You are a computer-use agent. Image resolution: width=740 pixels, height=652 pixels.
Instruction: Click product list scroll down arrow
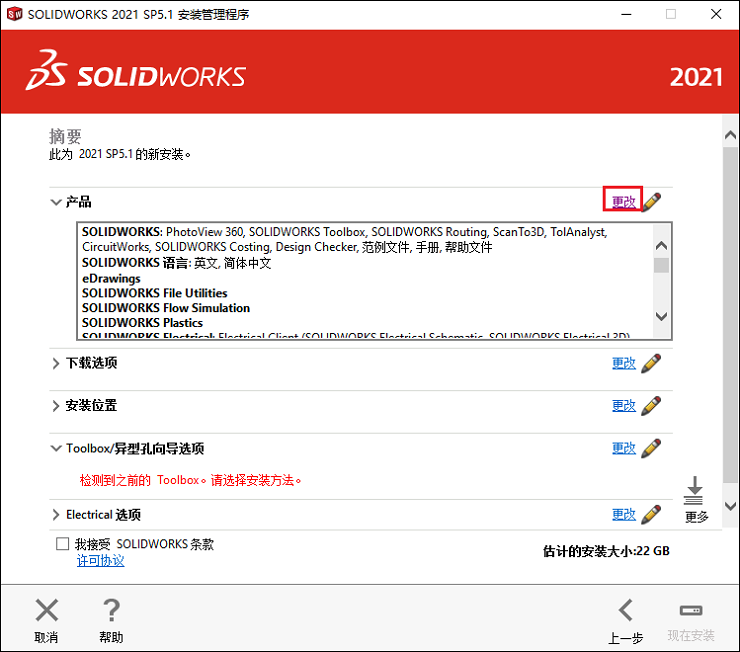pos(662,316)
